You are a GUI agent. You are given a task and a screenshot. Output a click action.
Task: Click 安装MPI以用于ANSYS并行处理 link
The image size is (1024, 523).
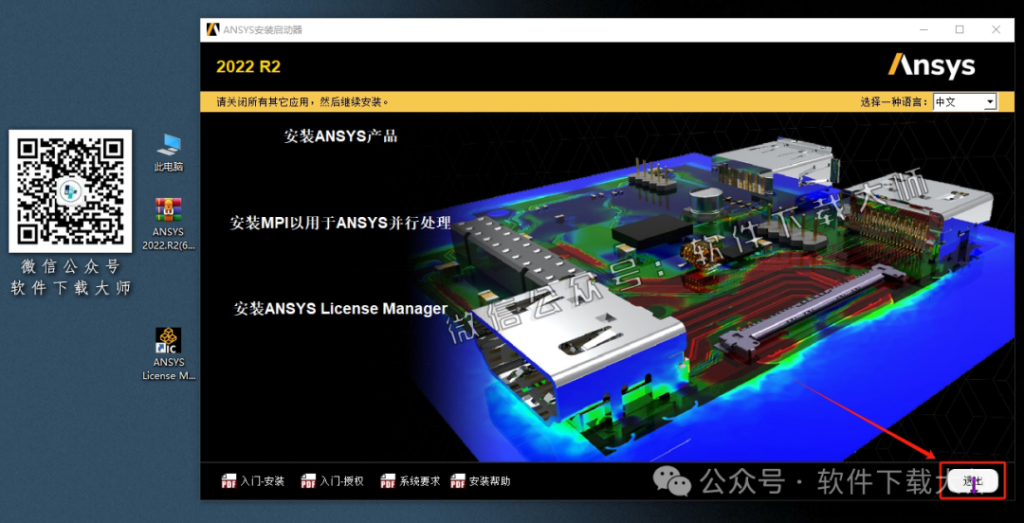click(340, 223)
